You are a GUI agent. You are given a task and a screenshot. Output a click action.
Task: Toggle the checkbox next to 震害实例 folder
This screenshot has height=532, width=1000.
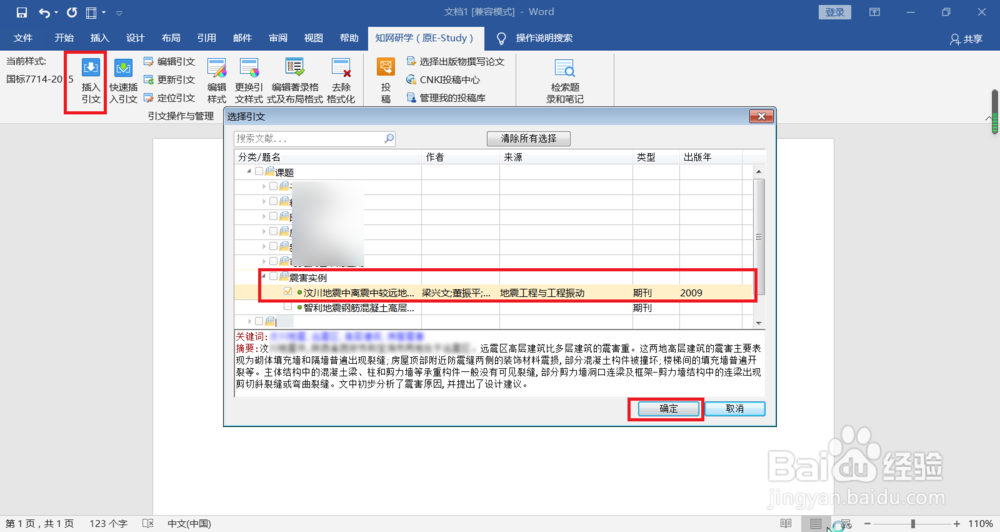coord(273,277)
